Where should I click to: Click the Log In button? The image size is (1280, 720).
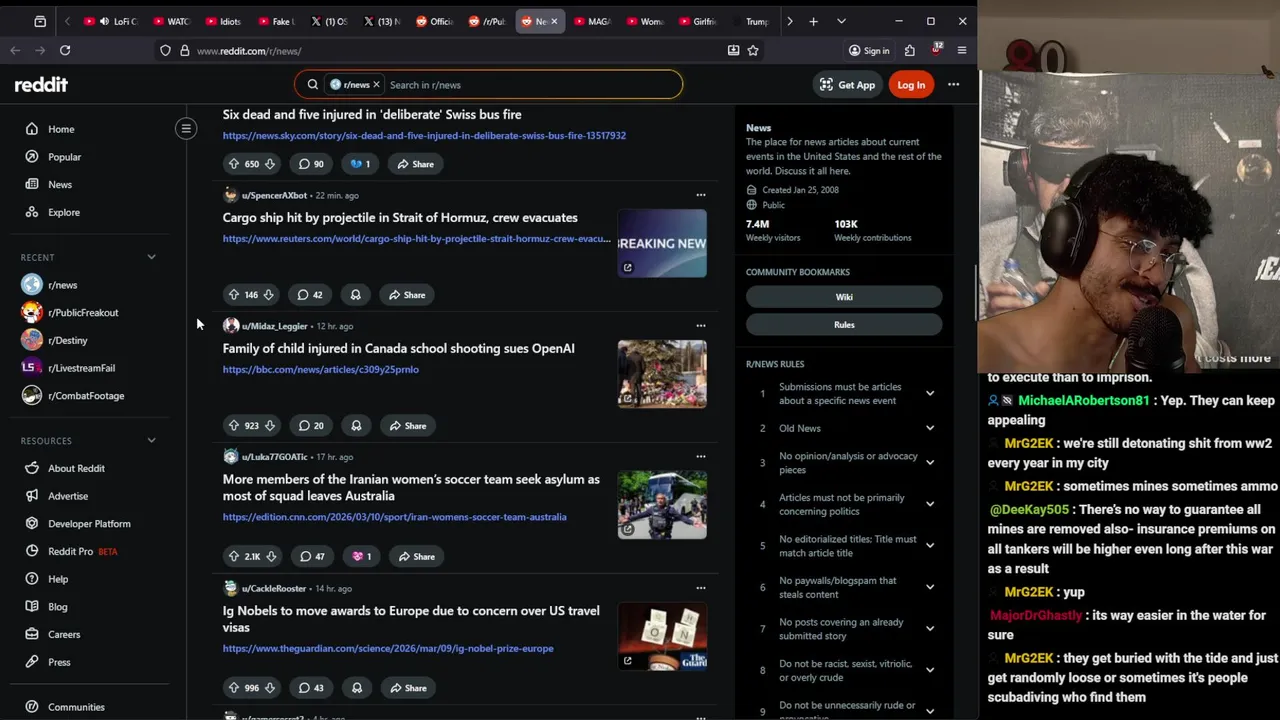coord(911,85)
